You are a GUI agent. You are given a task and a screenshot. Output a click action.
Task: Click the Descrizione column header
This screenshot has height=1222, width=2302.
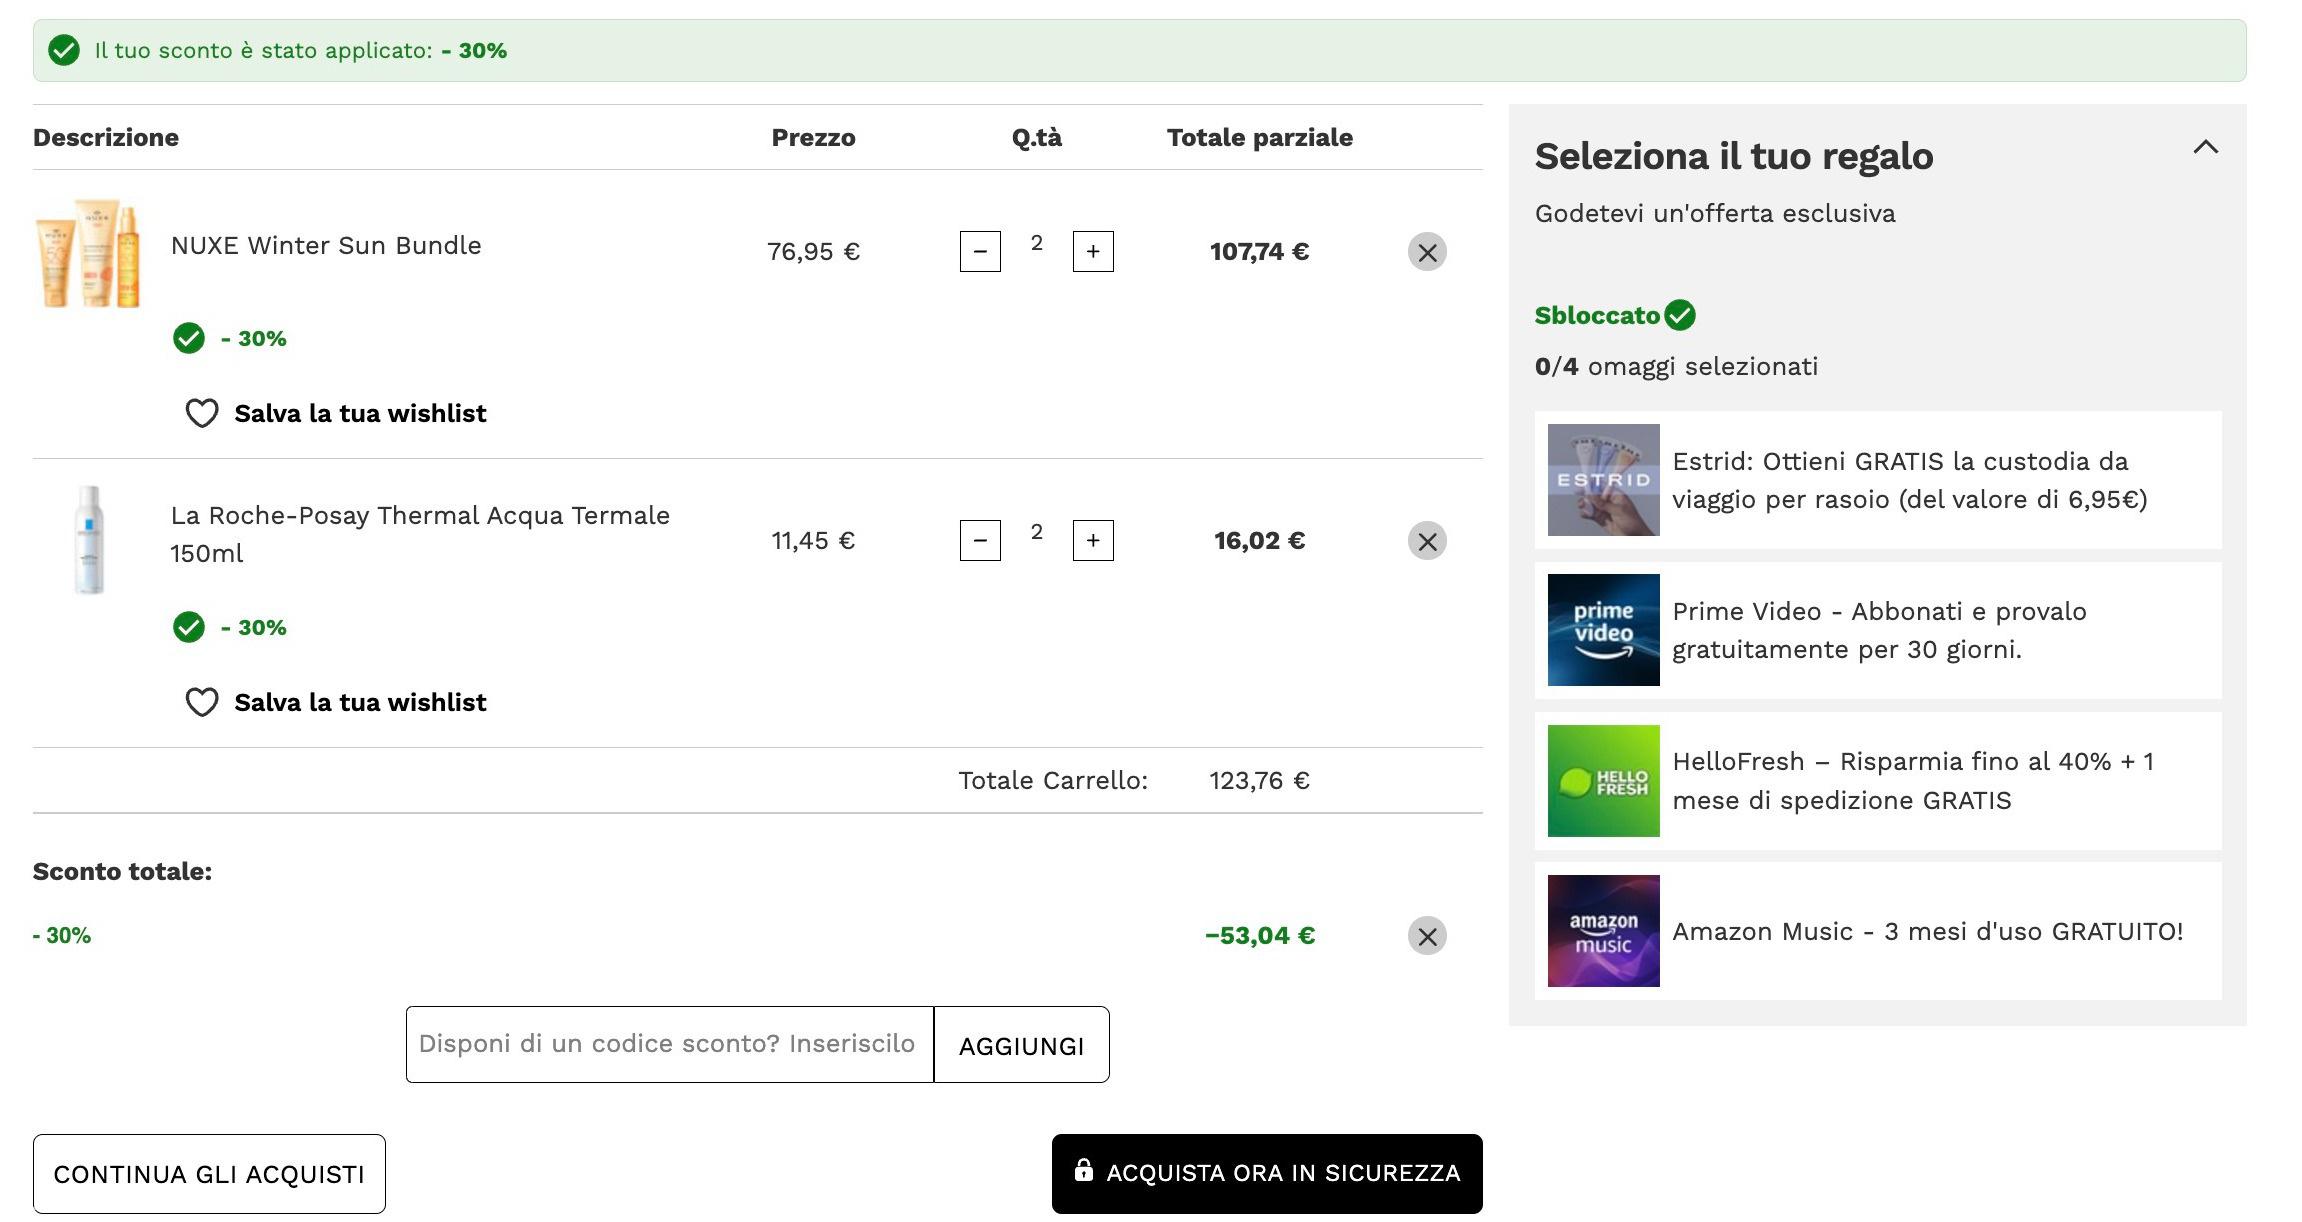click(106, 137)
